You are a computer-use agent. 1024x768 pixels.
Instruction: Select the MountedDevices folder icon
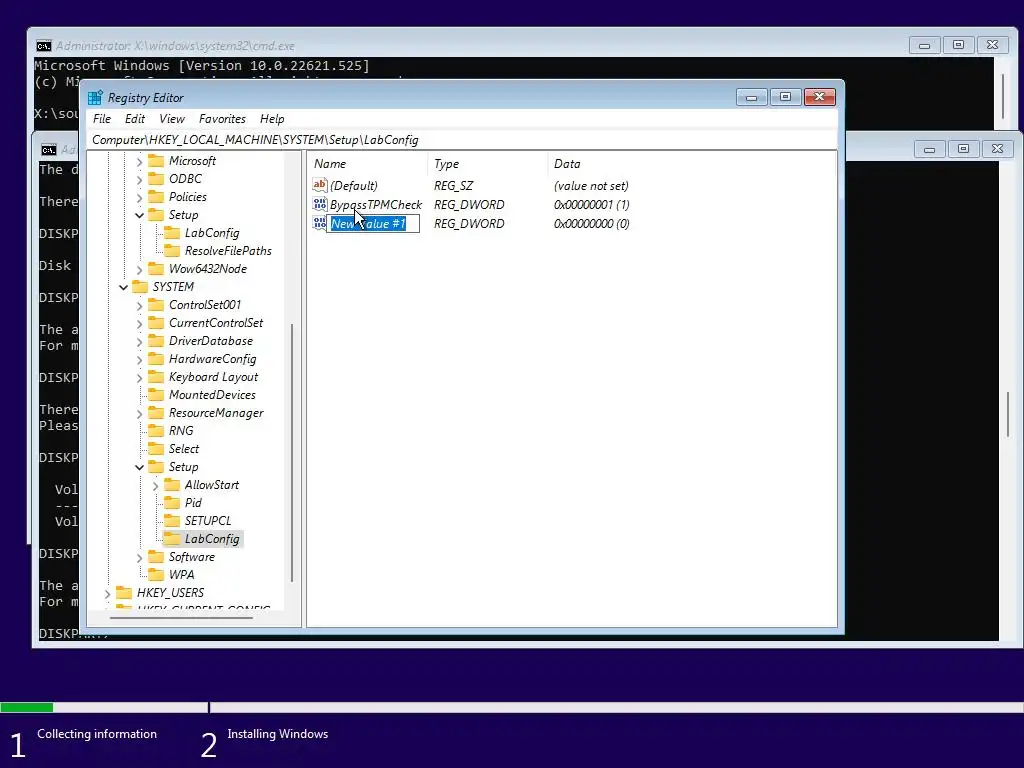click(x=156, y=394)
